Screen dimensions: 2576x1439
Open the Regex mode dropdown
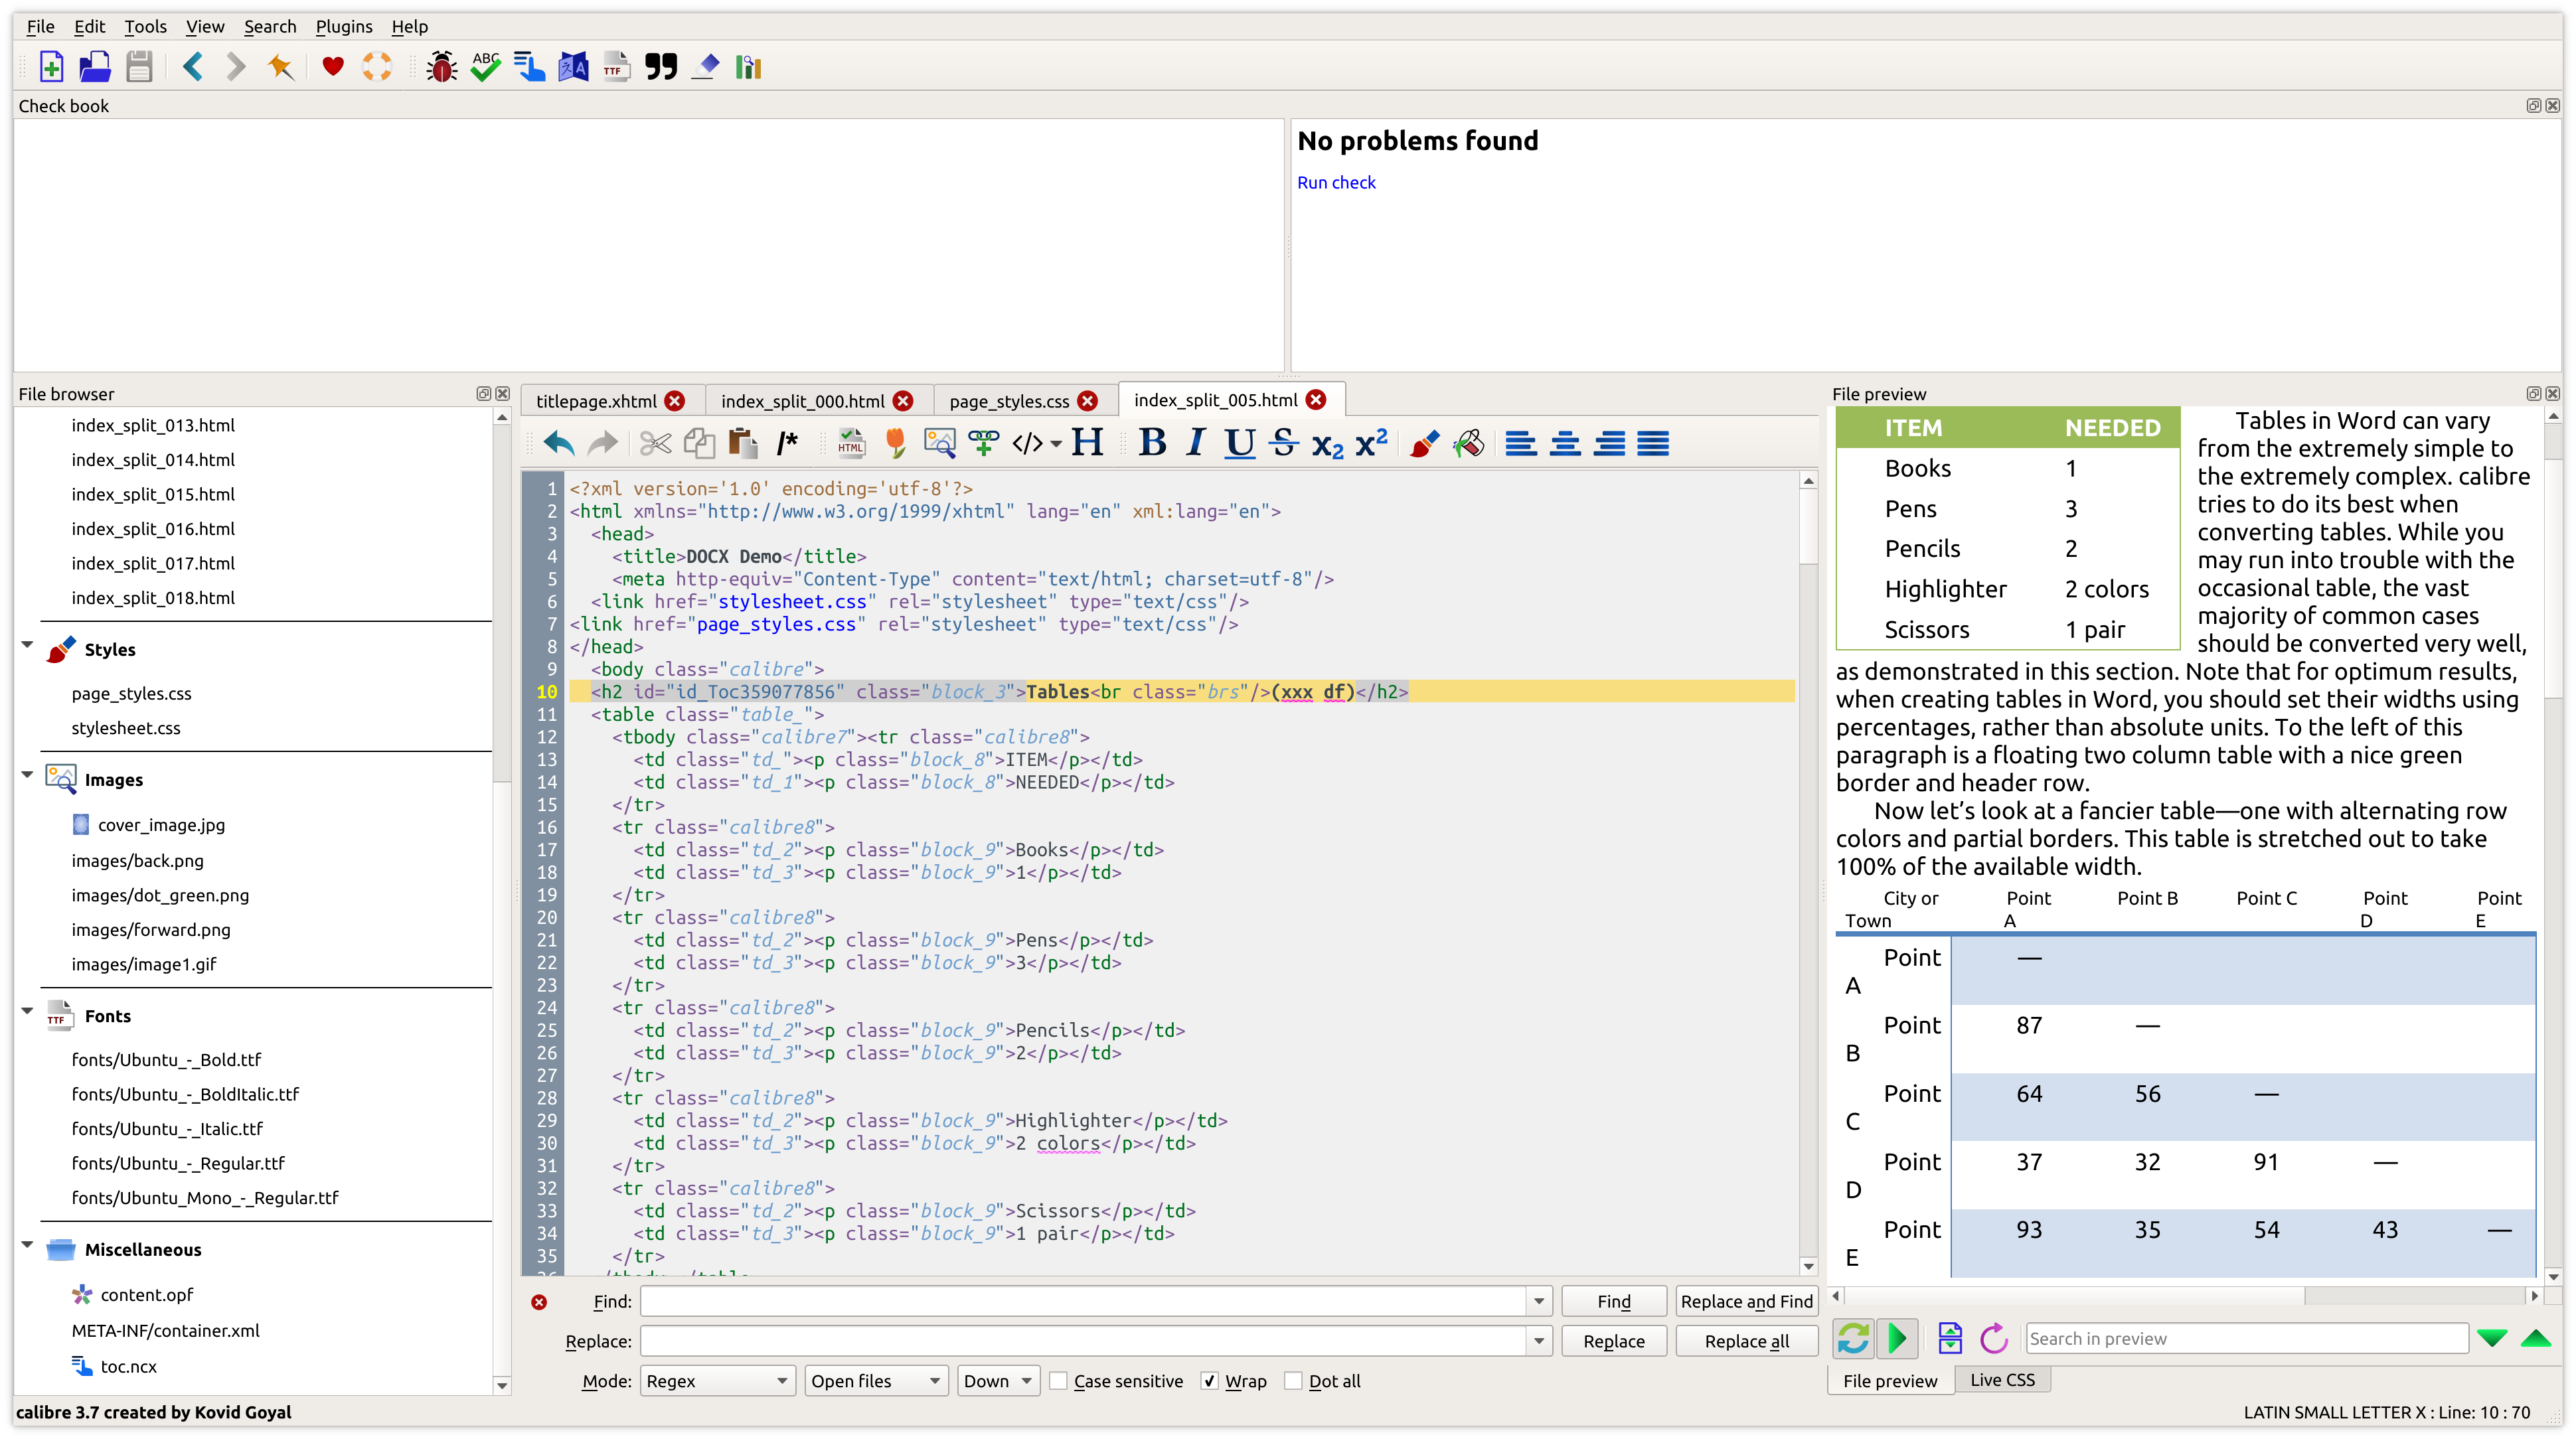pyautogui.click(x=717, y=1381)
